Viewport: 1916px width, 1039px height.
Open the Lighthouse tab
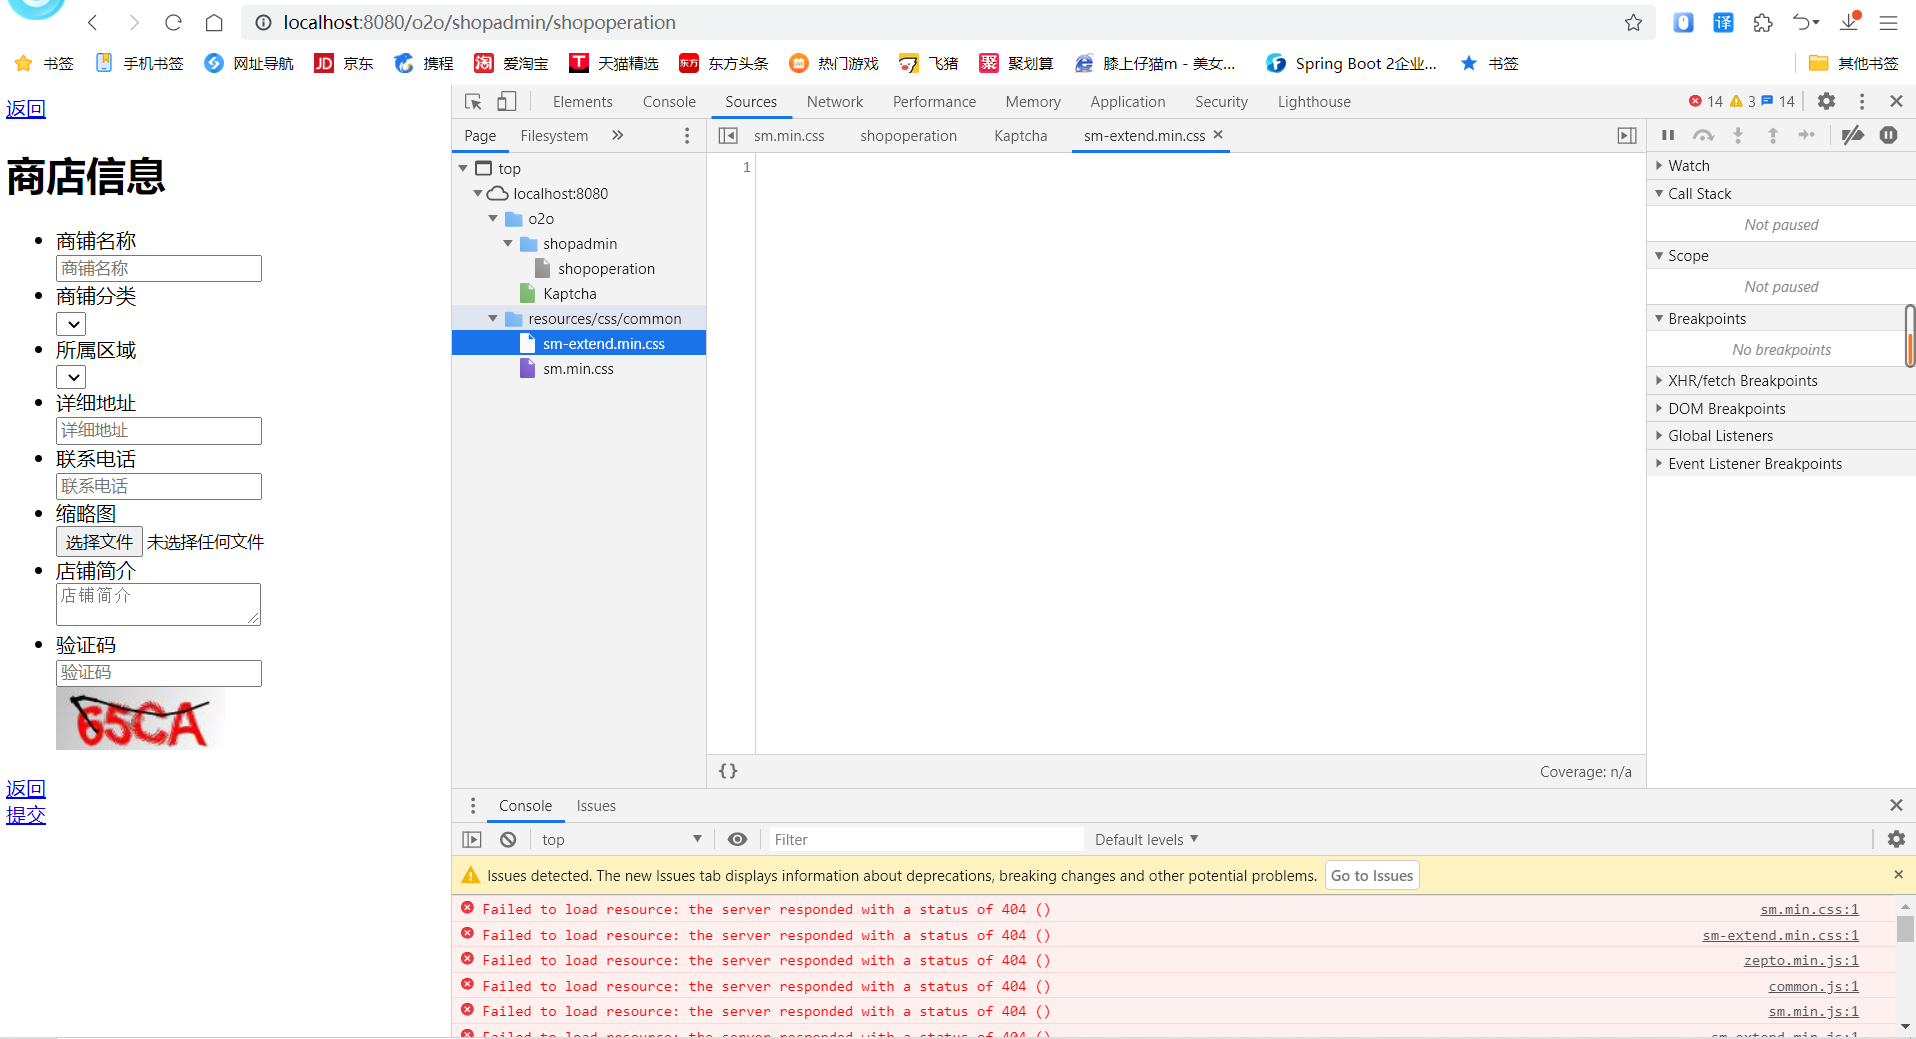[x=1314, y=102]
